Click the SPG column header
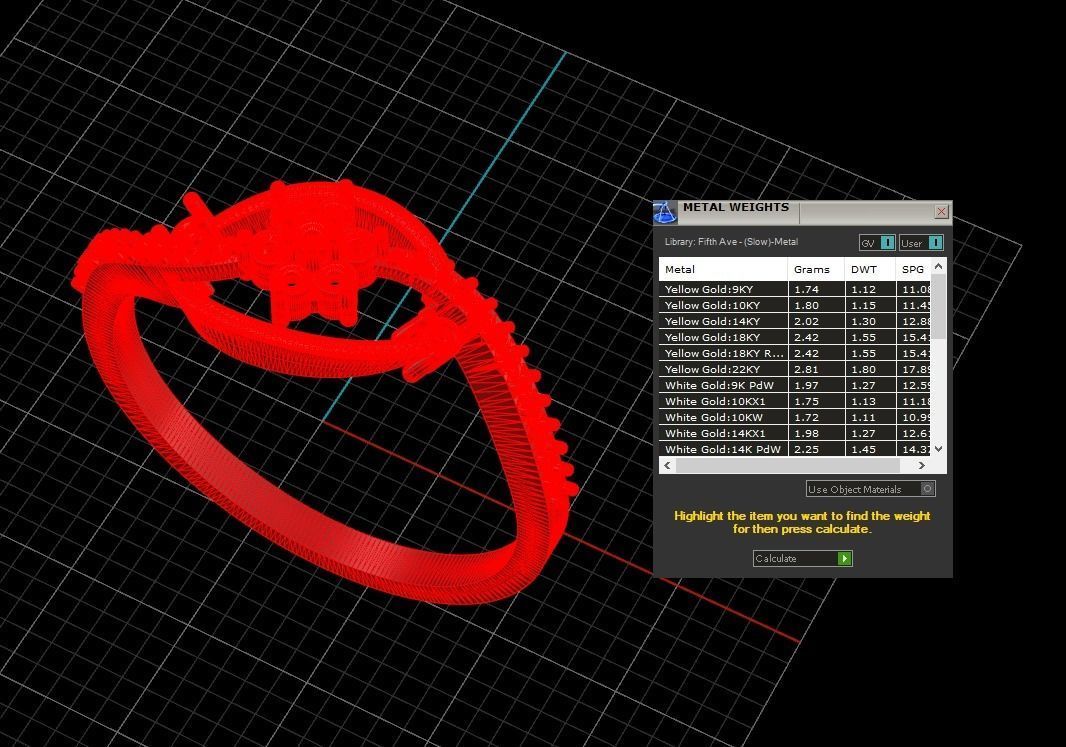1066x747 pixels. (913, 269)
